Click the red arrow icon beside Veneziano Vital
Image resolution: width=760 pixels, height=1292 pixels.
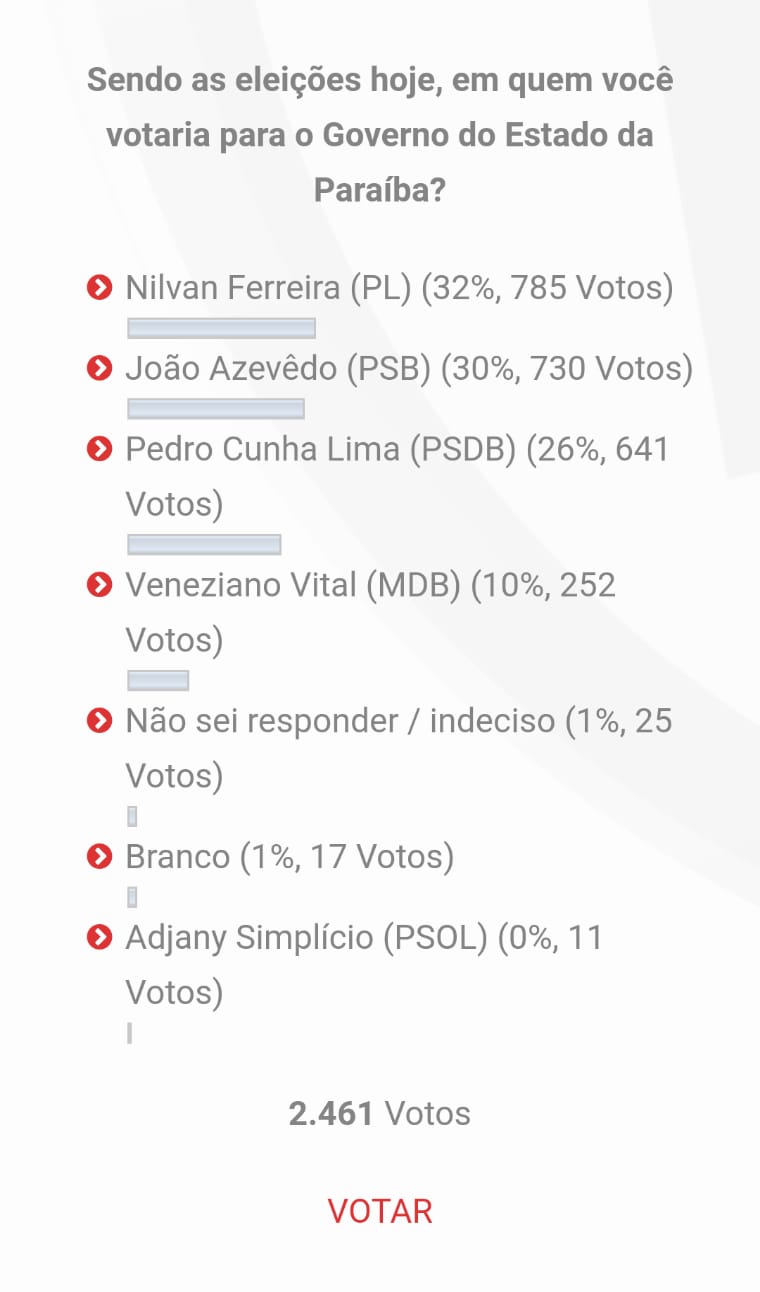point(99,585)
